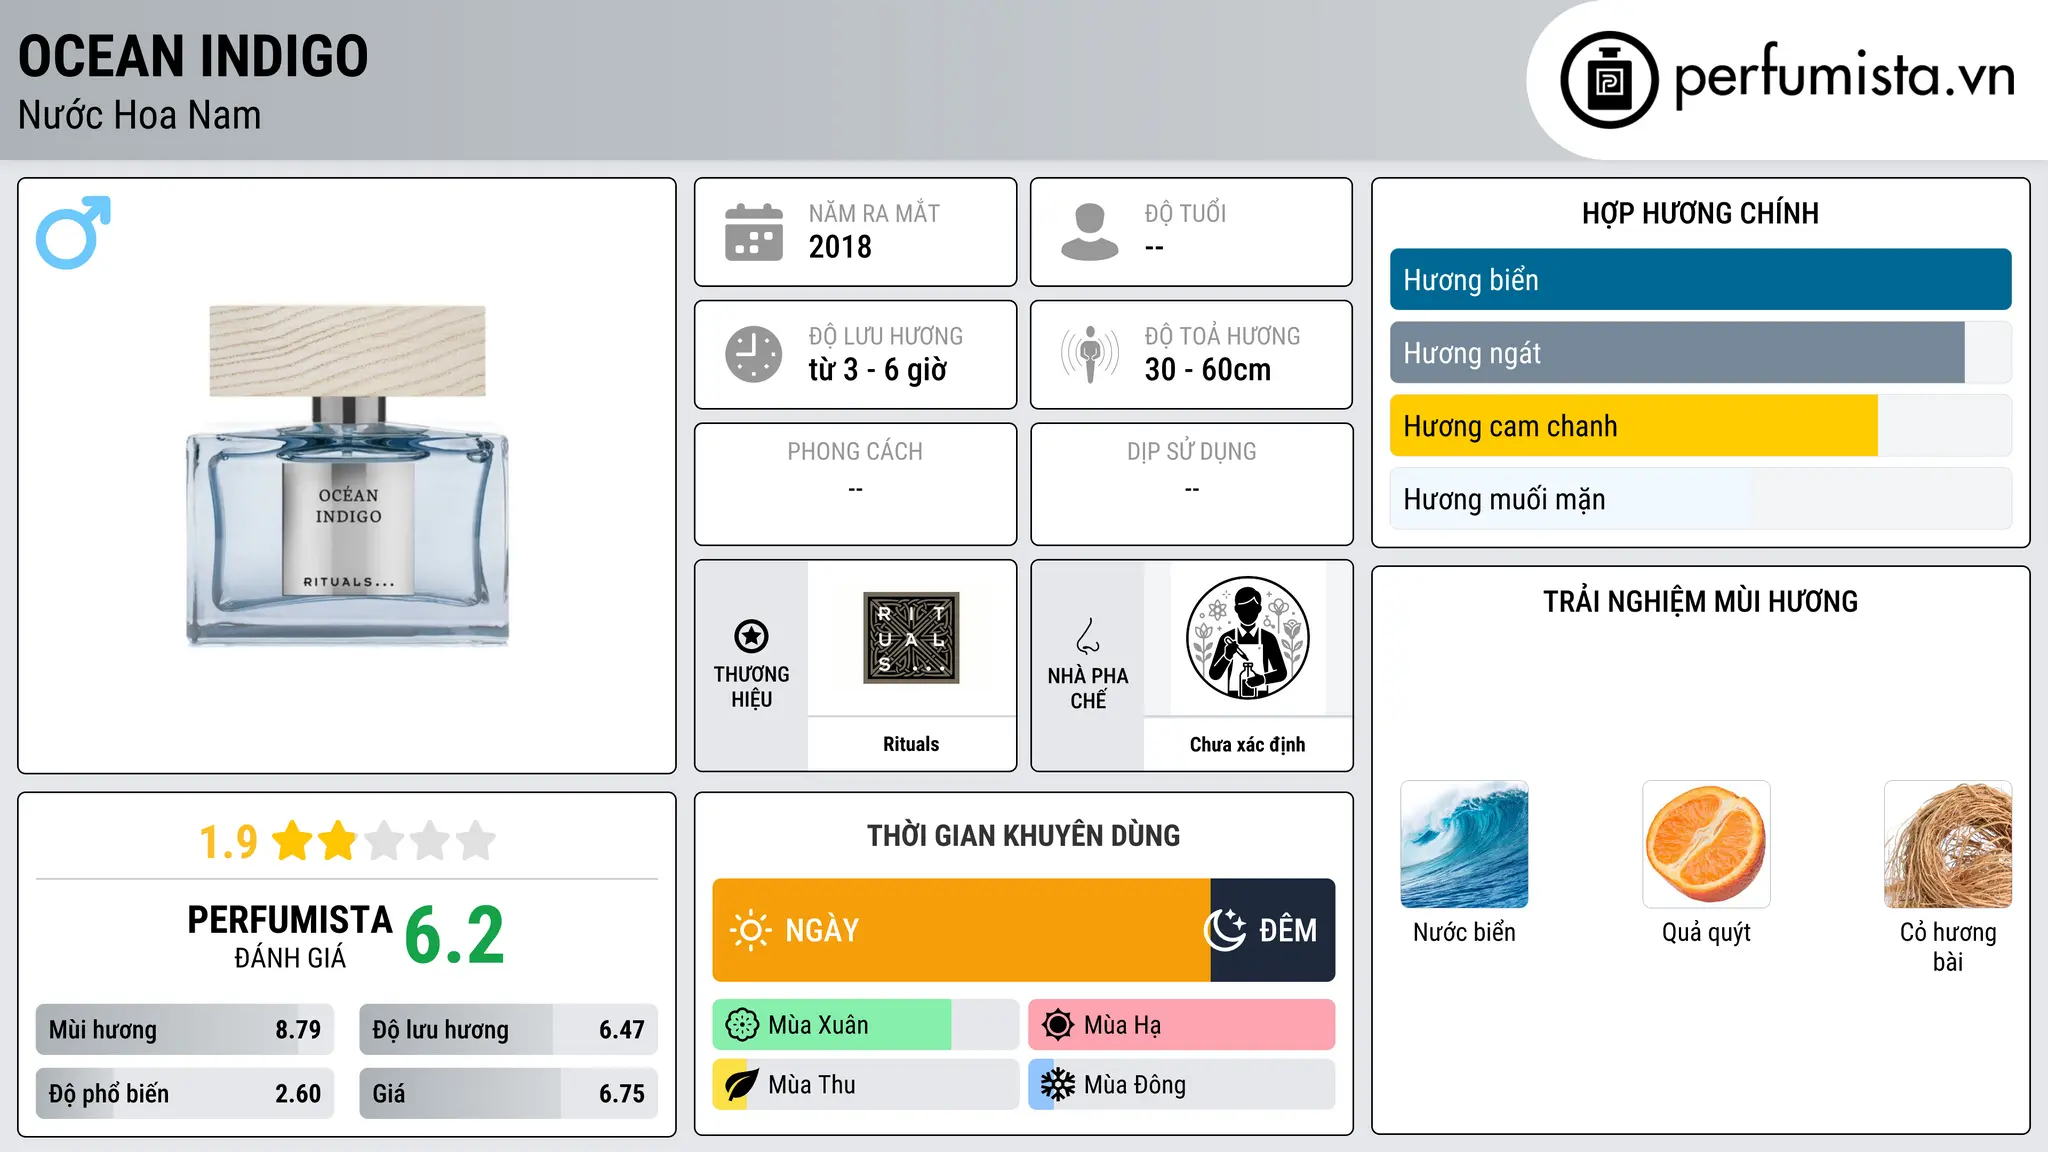Click the THƯƠNG HIỆU label
This screenshot has height=1152, width=2048.
click(x=751, y=687)
